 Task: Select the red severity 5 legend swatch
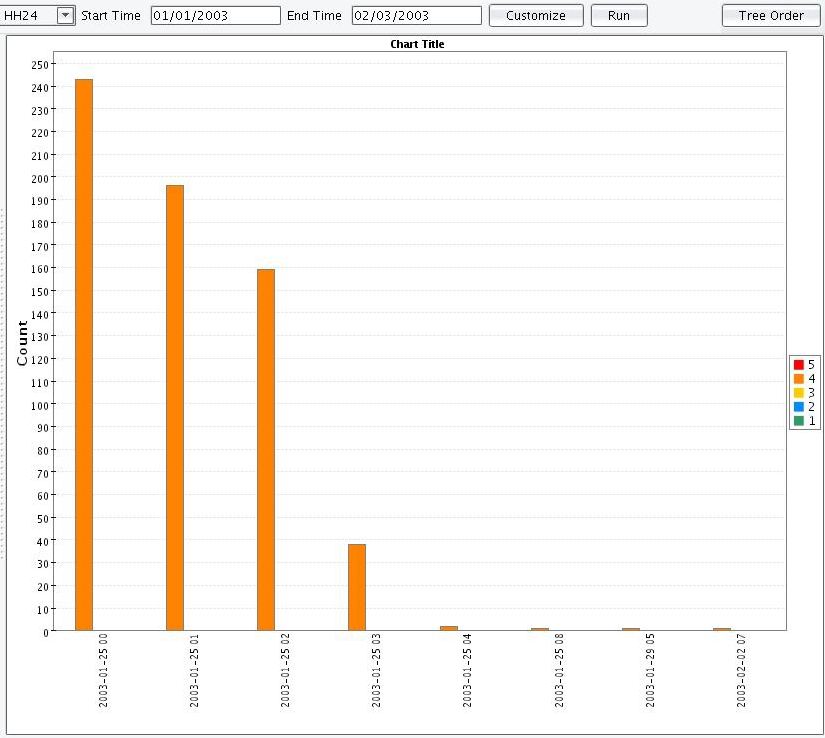click(799, 365)
